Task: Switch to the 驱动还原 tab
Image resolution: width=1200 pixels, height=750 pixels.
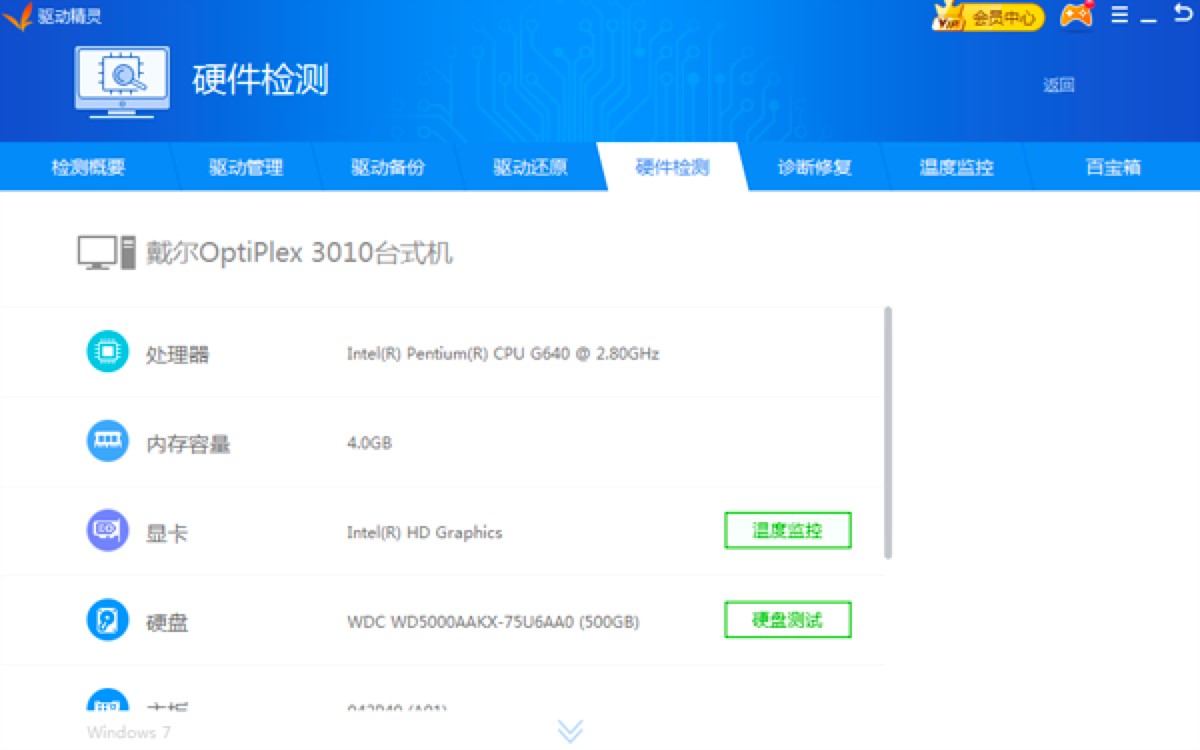Action: (530, 167)
